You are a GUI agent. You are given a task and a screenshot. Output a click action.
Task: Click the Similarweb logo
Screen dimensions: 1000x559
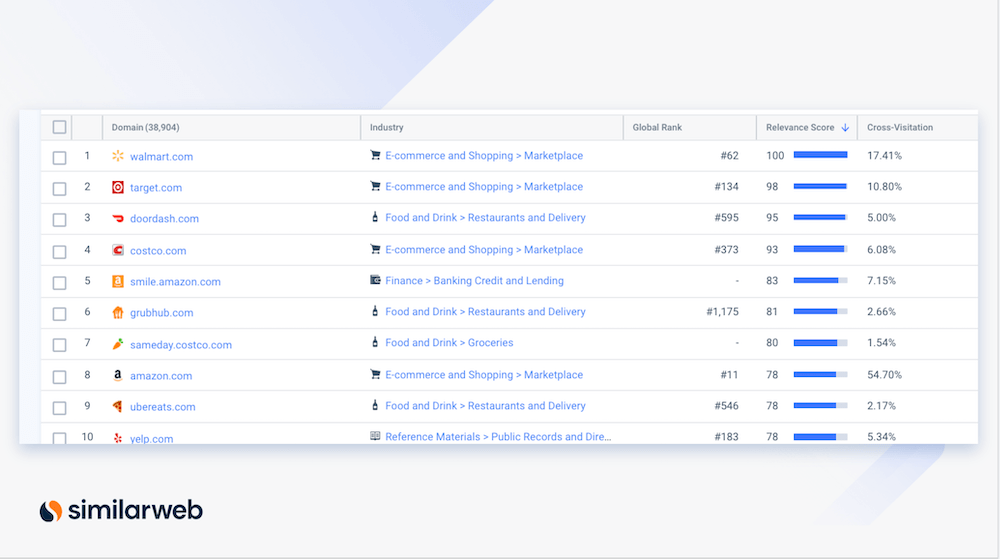[121, 511]
